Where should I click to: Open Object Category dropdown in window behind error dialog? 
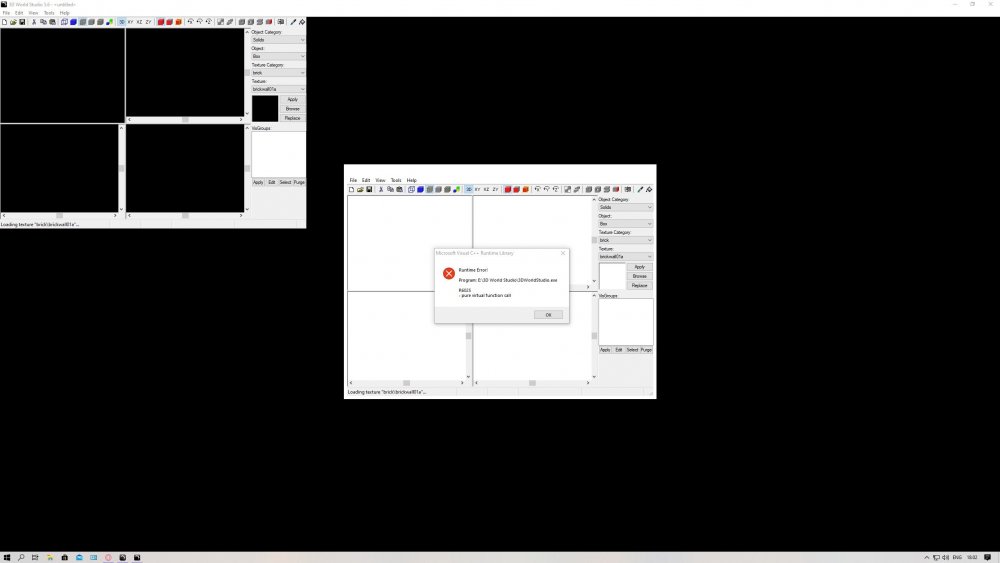click(x=625, y=207)
